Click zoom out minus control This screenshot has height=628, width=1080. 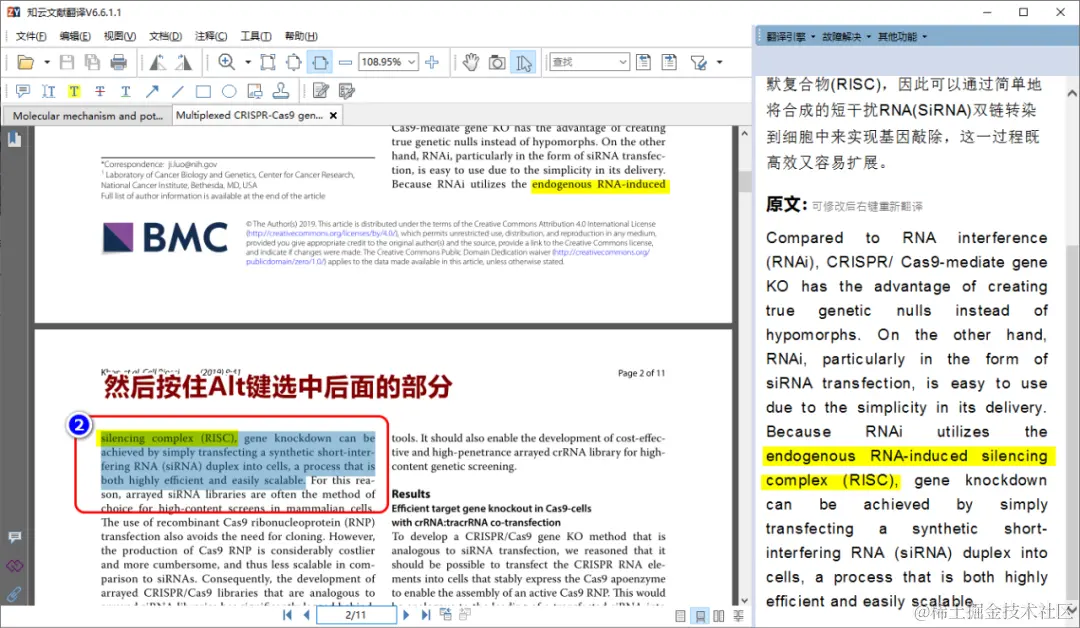tap(347, 62)
